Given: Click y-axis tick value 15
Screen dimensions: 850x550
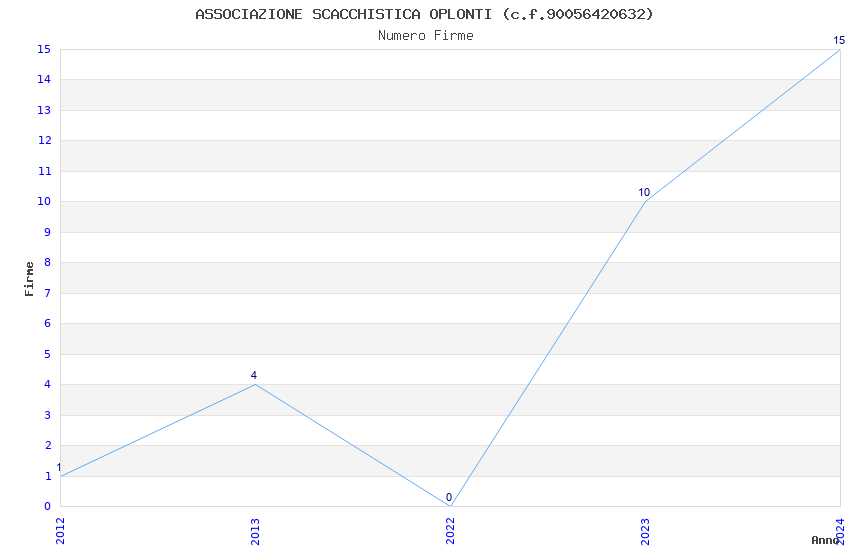Looking at the screenshot, I should [x=44, y=49].
